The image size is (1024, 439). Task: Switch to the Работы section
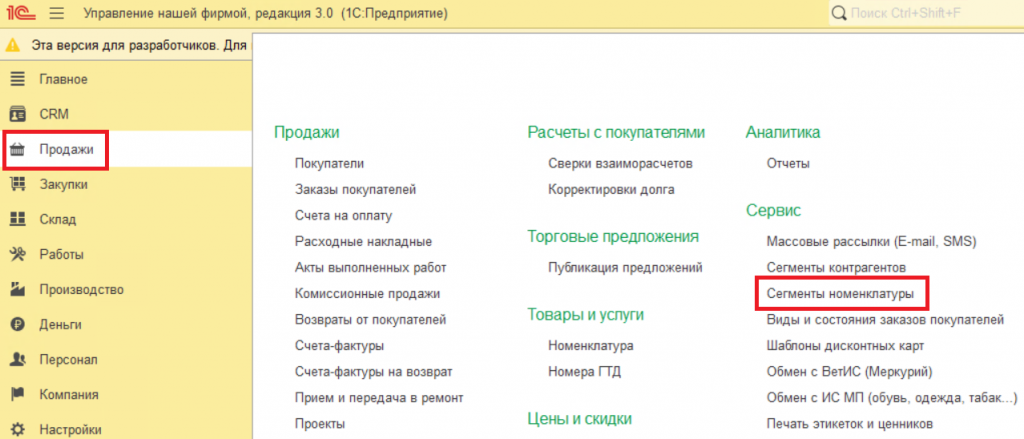point(61,254)
